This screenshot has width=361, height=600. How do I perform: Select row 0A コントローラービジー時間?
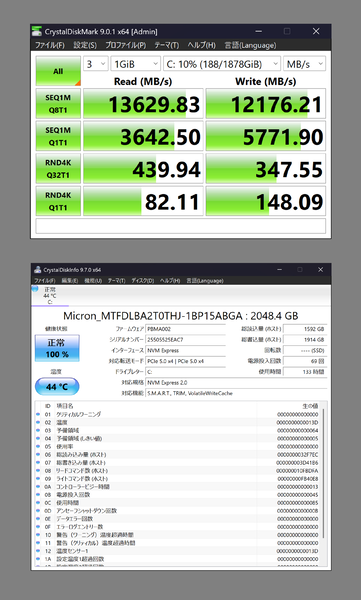coord(178,486)
